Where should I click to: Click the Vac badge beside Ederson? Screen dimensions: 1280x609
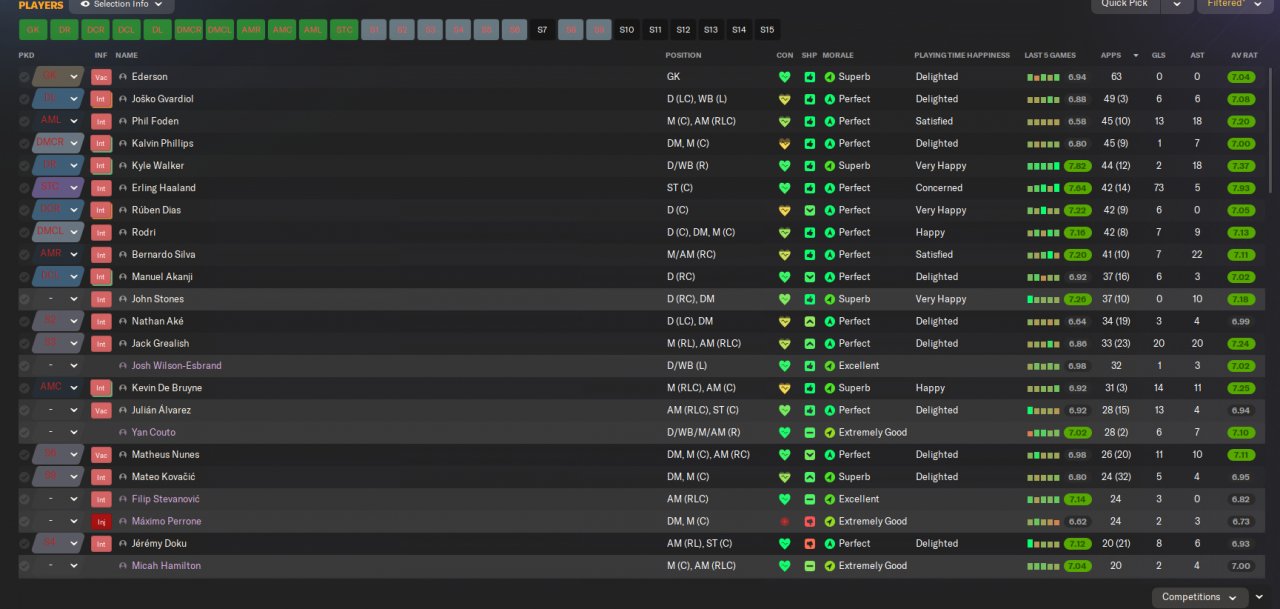point(100,77)
